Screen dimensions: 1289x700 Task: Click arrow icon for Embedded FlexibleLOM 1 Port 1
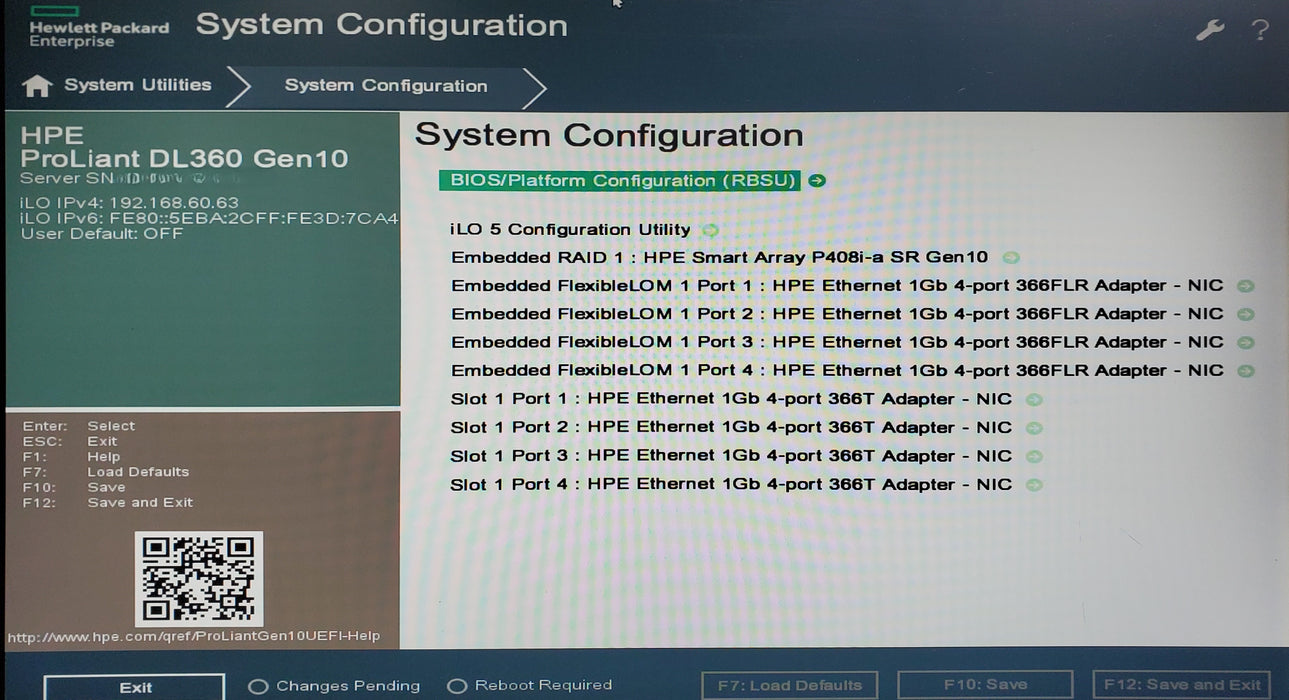(1245, 286)
